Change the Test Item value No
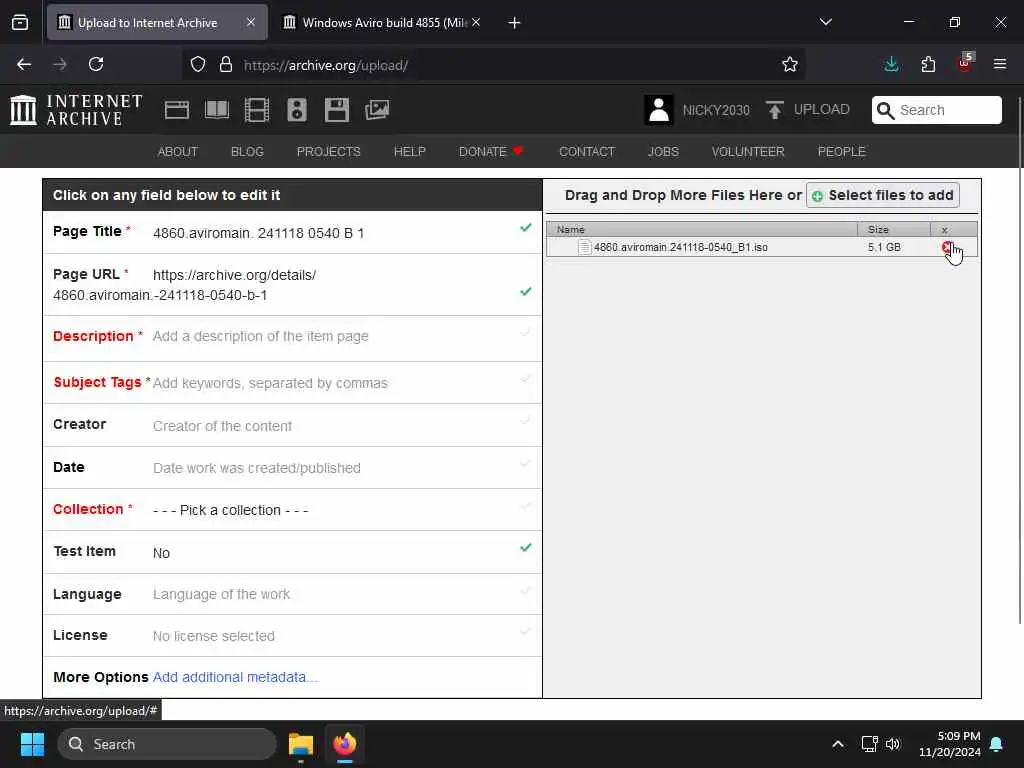The width and height of the screenshot is (1024, 768). pyautogui.click(x=161, y=553)
